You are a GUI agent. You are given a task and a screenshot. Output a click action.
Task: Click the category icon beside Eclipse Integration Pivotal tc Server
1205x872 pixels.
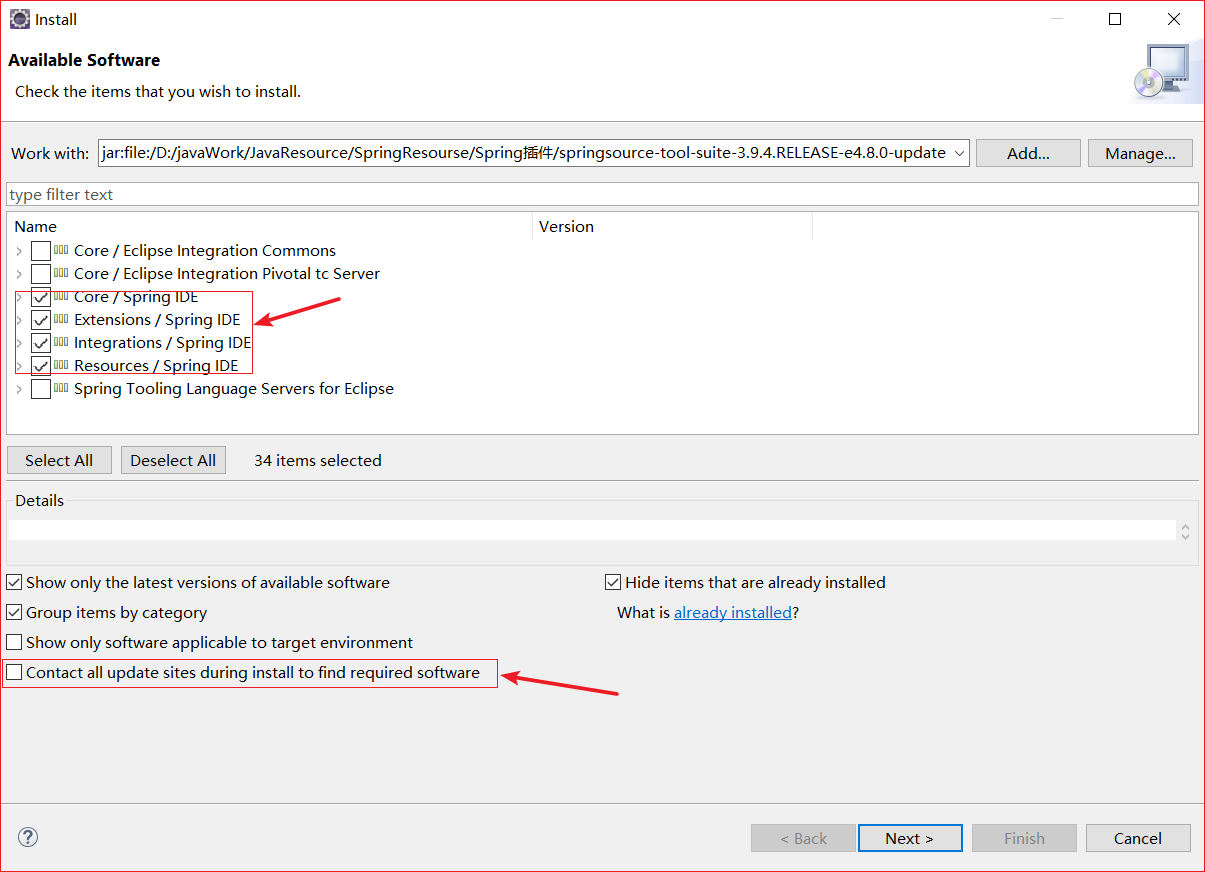(61, 273)
